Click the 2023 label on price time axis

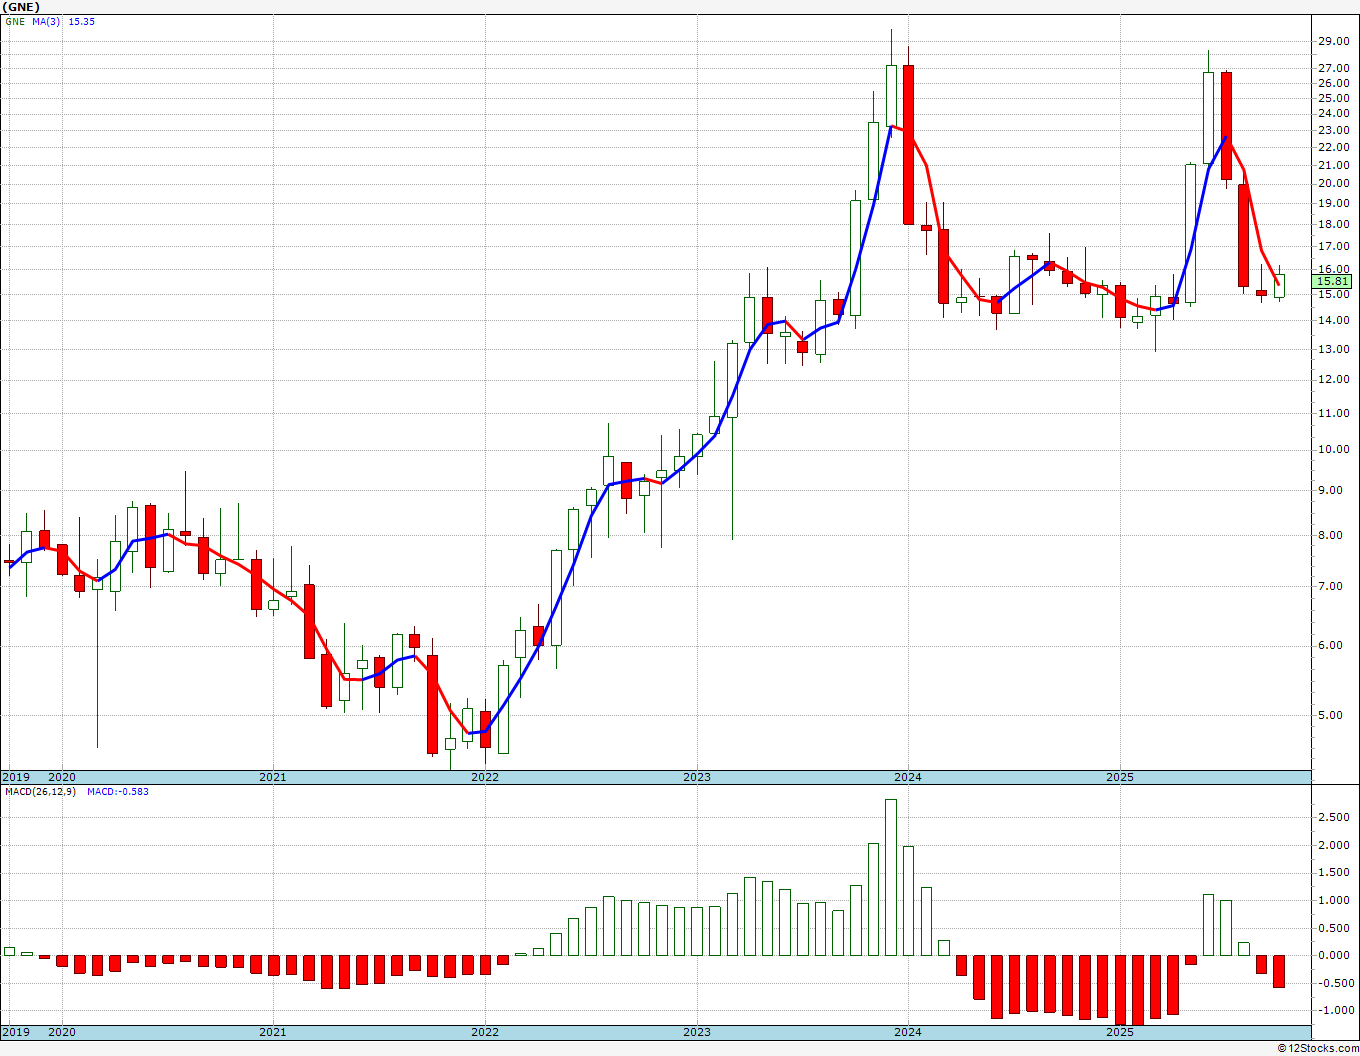click(697, 777)
